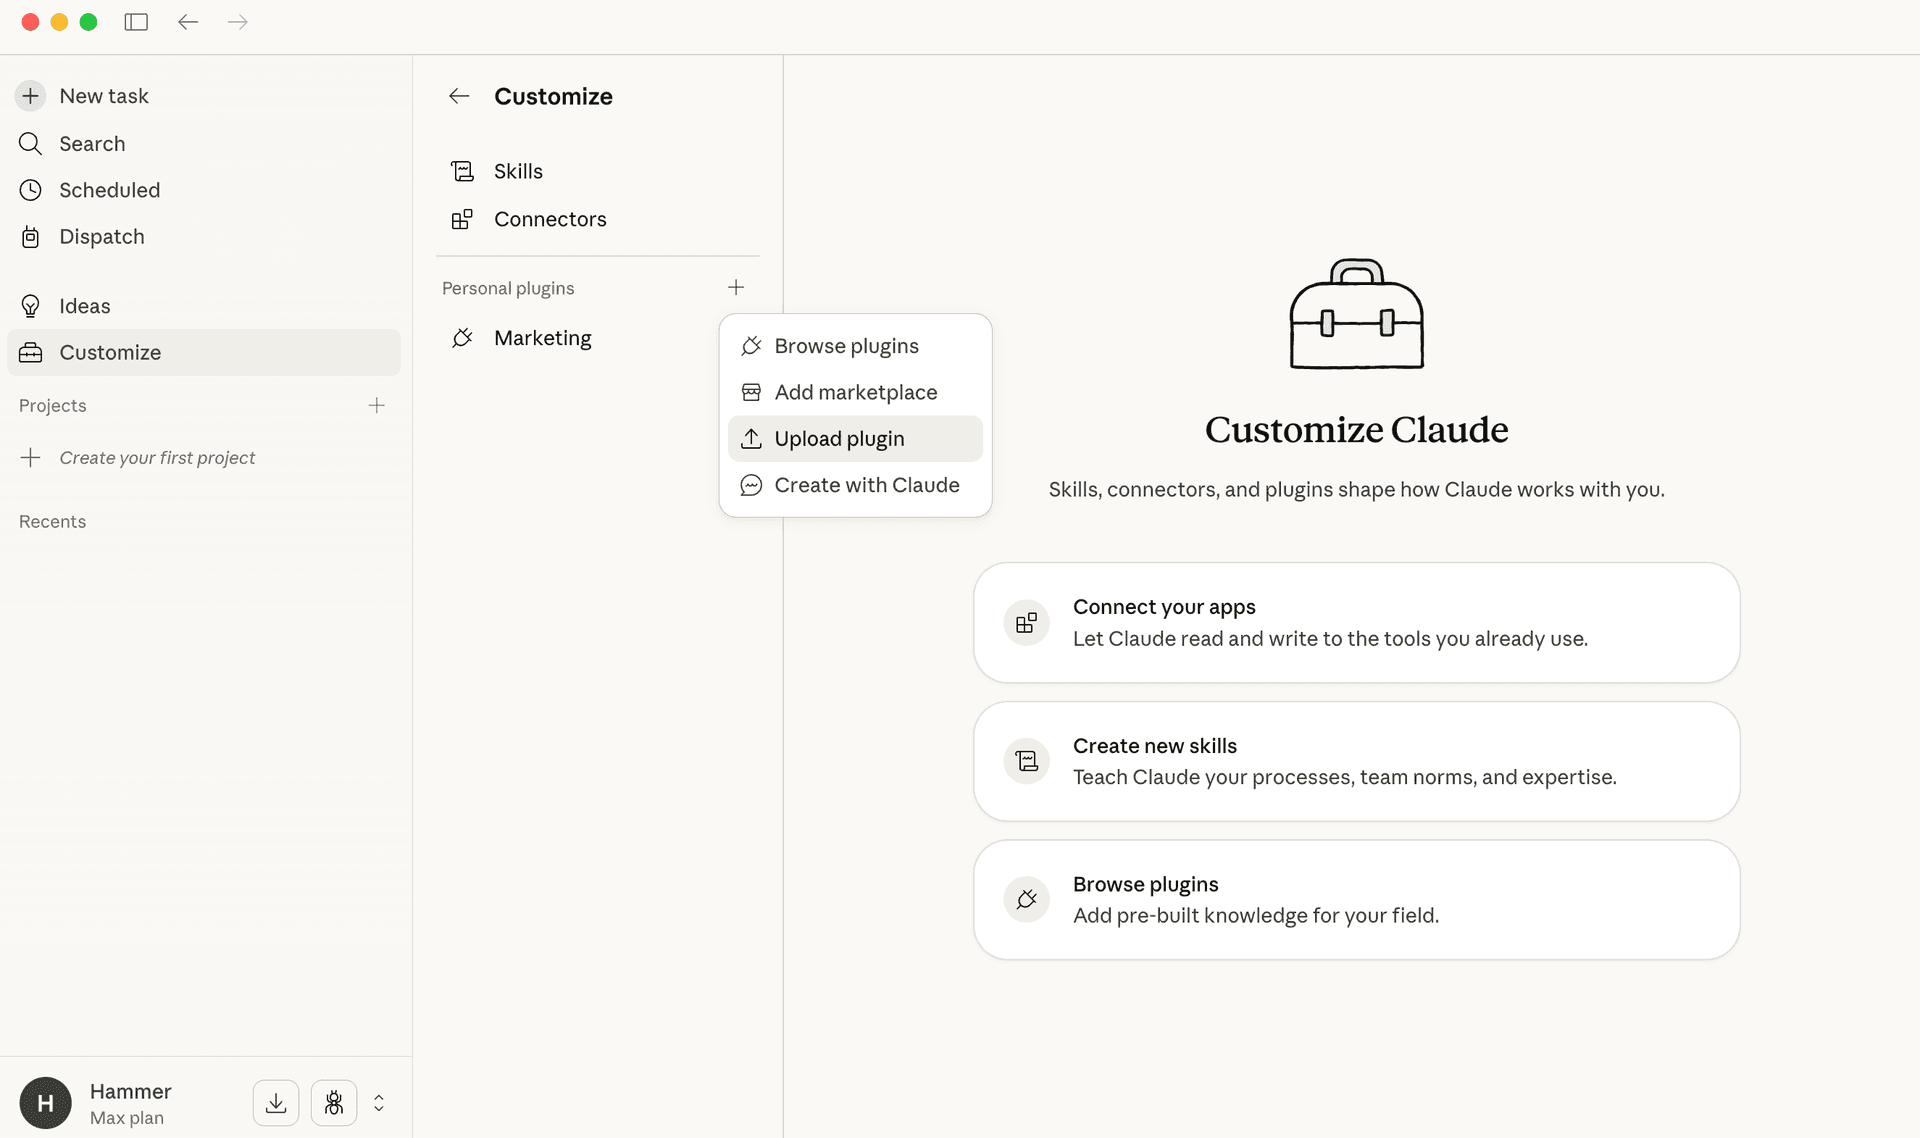Choose Add marketplace from the menu
Image resolution: width=1920 pixels, height=1138 pixels.
pos(855,392)
